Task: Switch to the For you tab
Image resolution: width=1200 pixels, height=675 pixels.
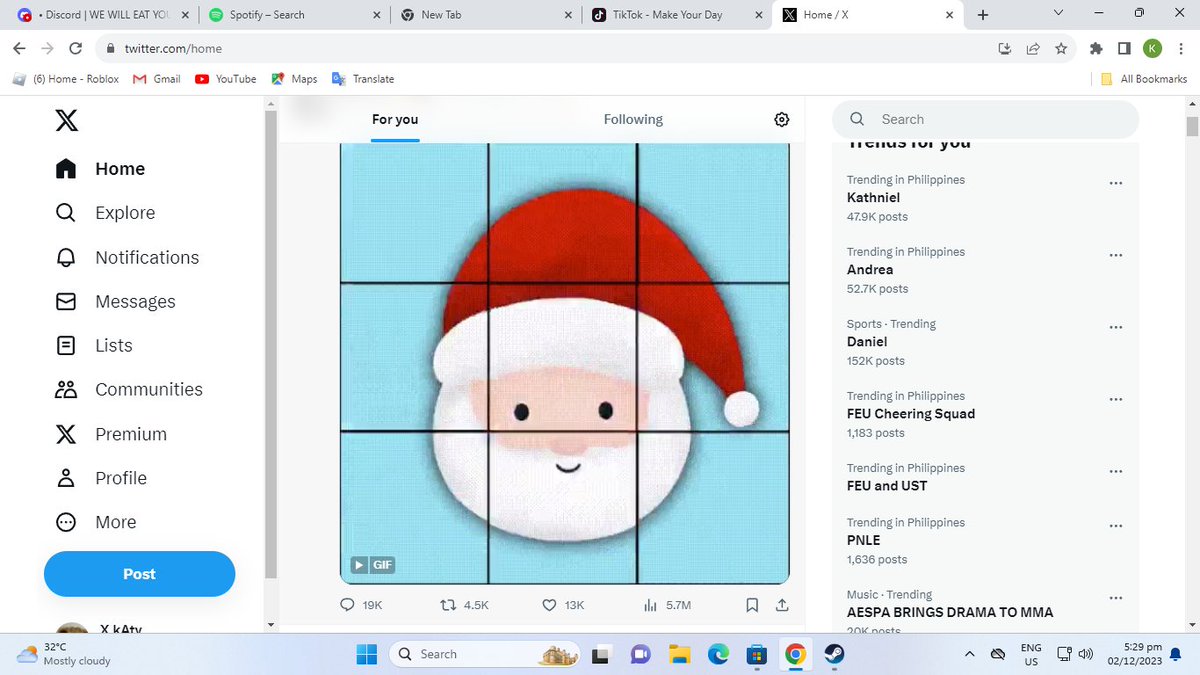Action: coord(395,119)
